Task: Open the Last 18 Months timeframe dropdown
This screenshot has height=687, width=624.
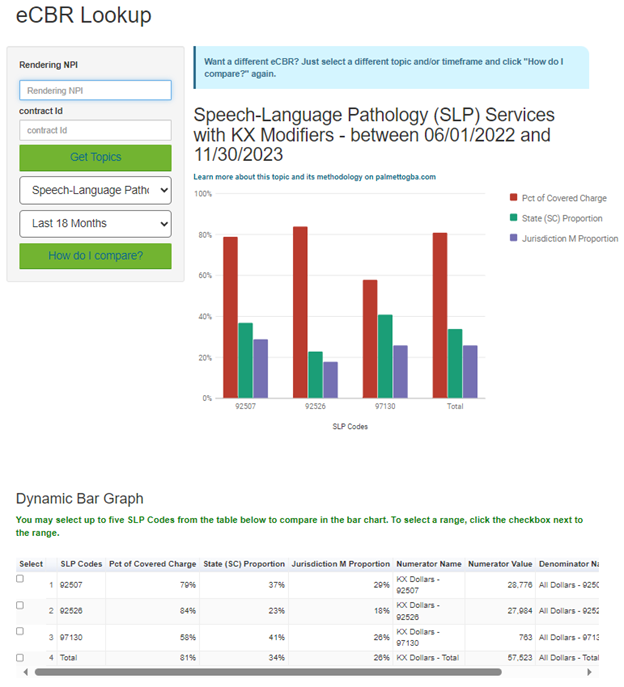Action: point(95,224)
